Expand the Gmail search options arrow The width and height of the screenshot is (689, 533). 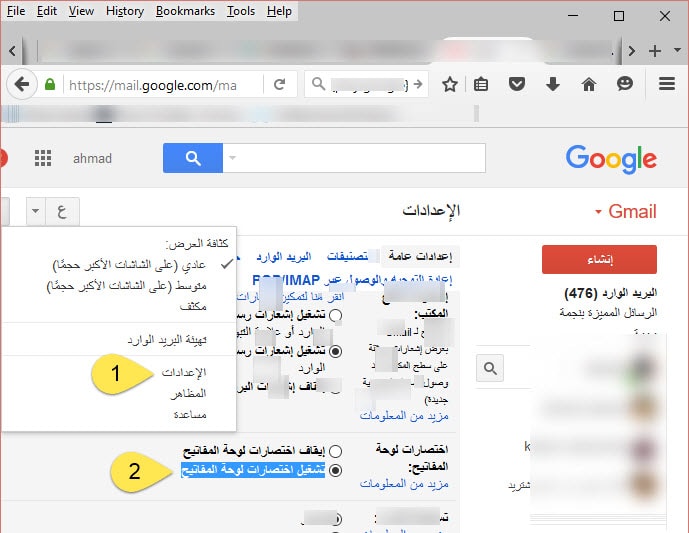coord(233,158)
